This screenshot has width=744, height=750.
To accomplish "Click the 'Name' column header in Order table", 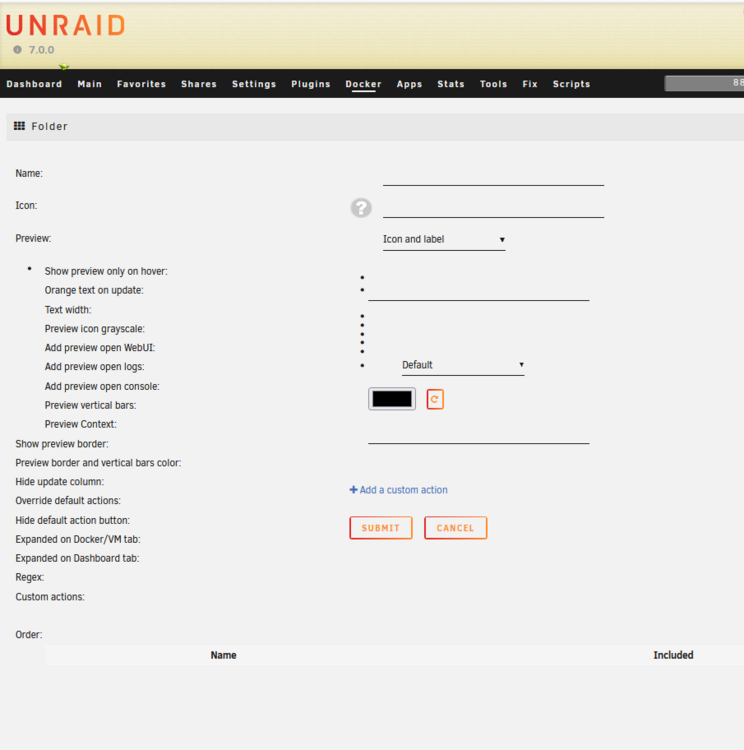I will pos(223,655).
